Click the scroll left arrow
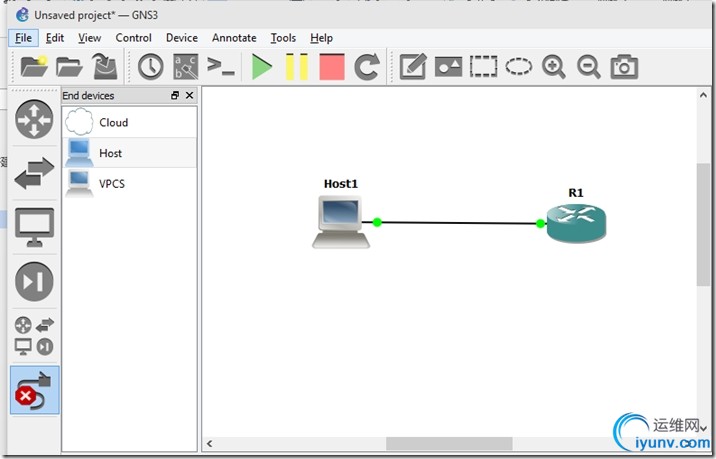 pyautogui.click(x=210, y=443)
